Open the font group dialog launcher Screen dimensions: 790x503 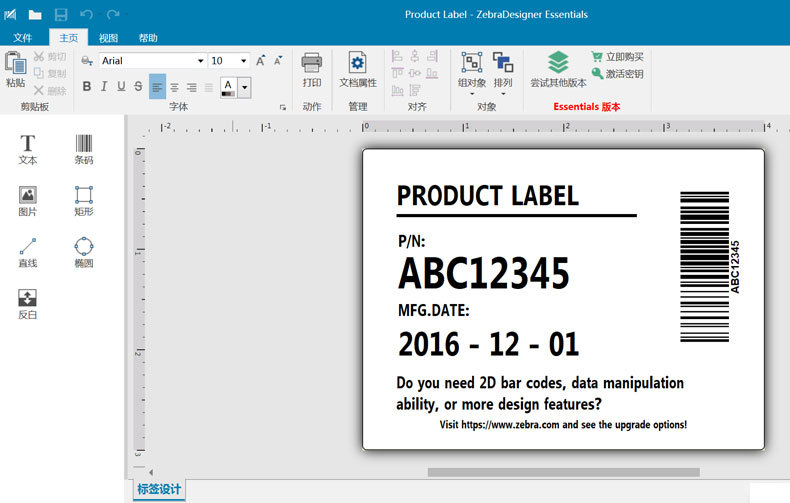click(x=283, y=107)
